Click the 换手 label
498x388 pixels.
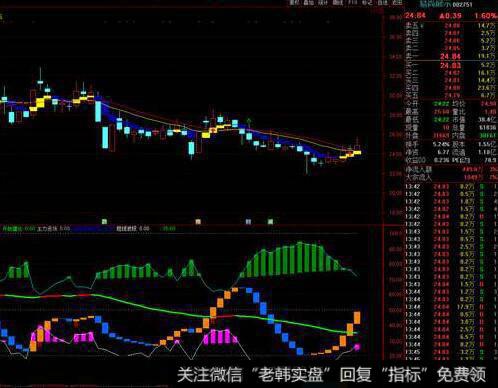412,144
